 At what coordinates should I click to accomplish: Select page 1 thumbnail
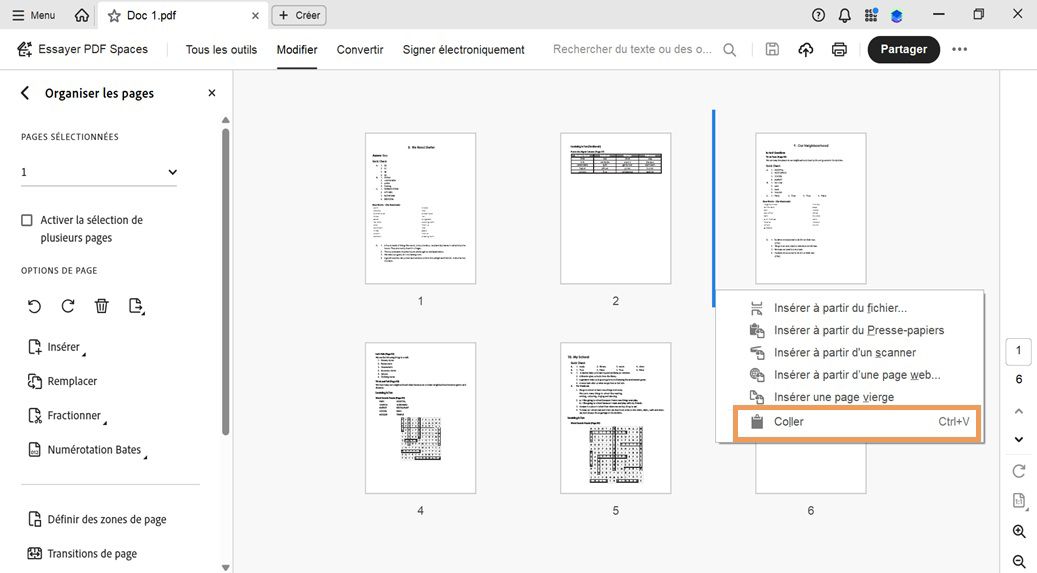click(x=421, y=208)
